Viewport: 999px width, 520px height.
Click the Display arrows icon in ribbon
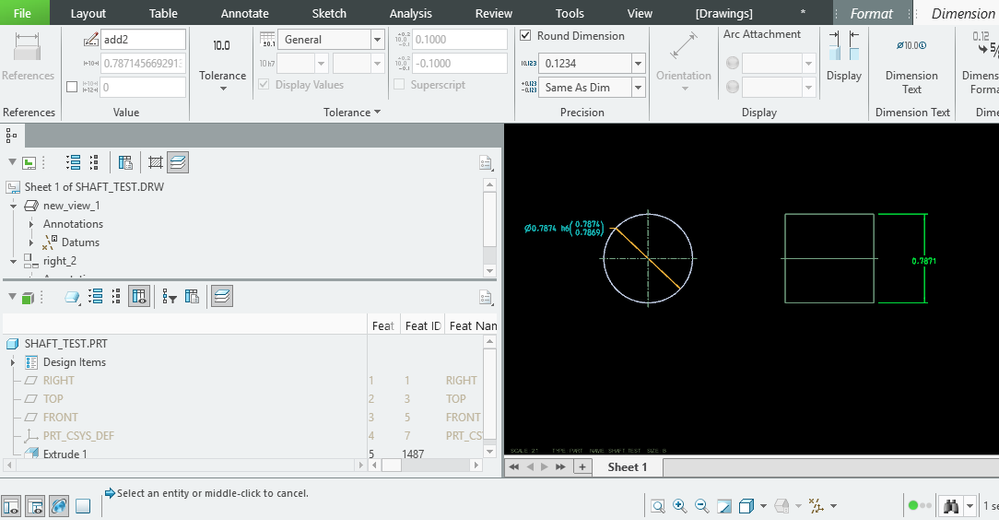(x=843, y=48)
